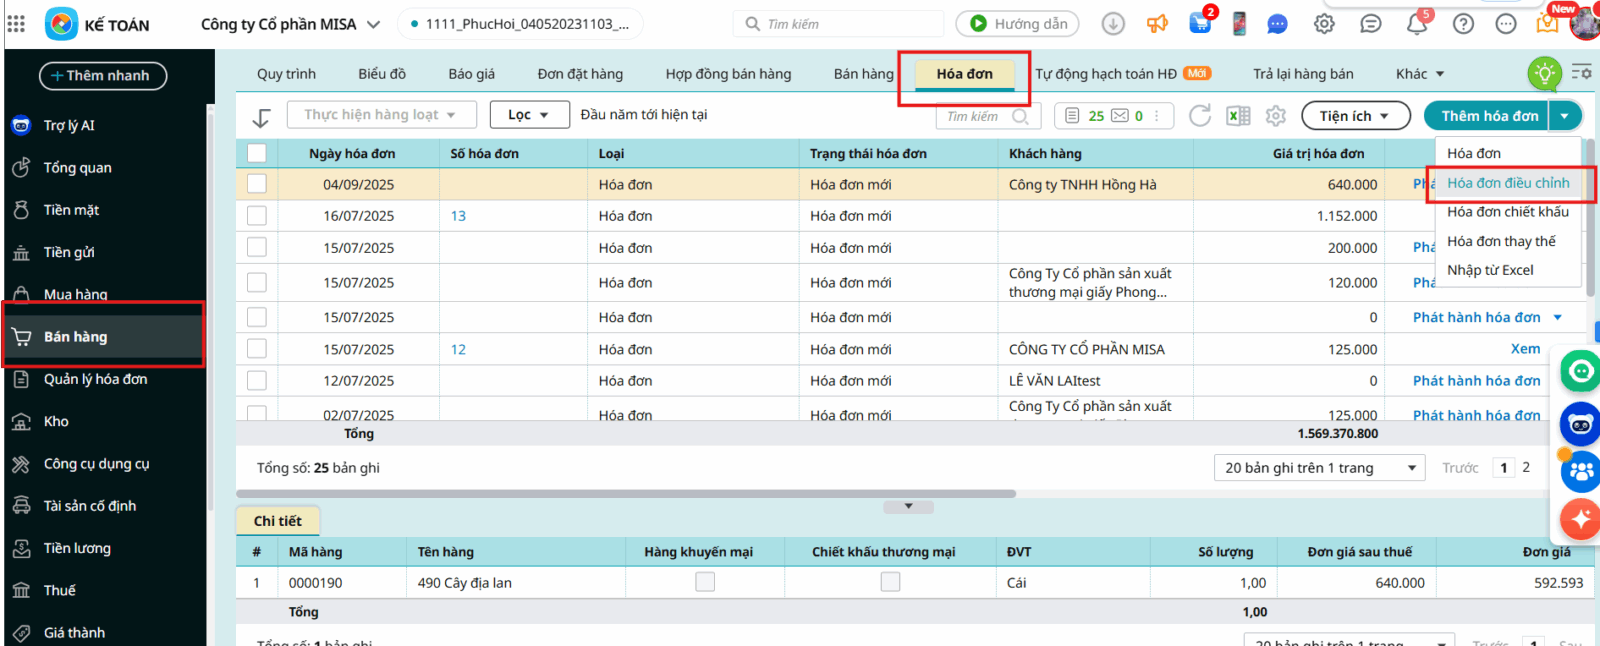The image size is (1600, 646).
Task: Open the notification bell in the header
Action: [x=1417, y=24]
